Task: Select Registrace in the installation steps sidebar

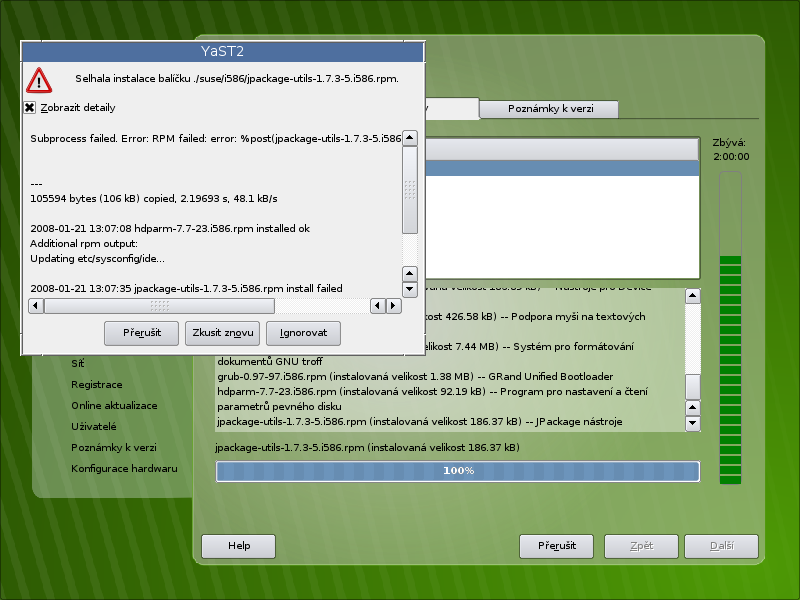Action: [96, 385]
